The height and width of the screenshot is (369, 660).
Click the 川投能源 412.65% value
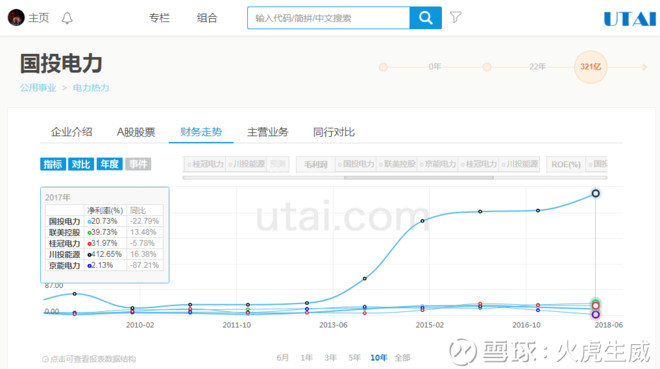coord(104,254)
